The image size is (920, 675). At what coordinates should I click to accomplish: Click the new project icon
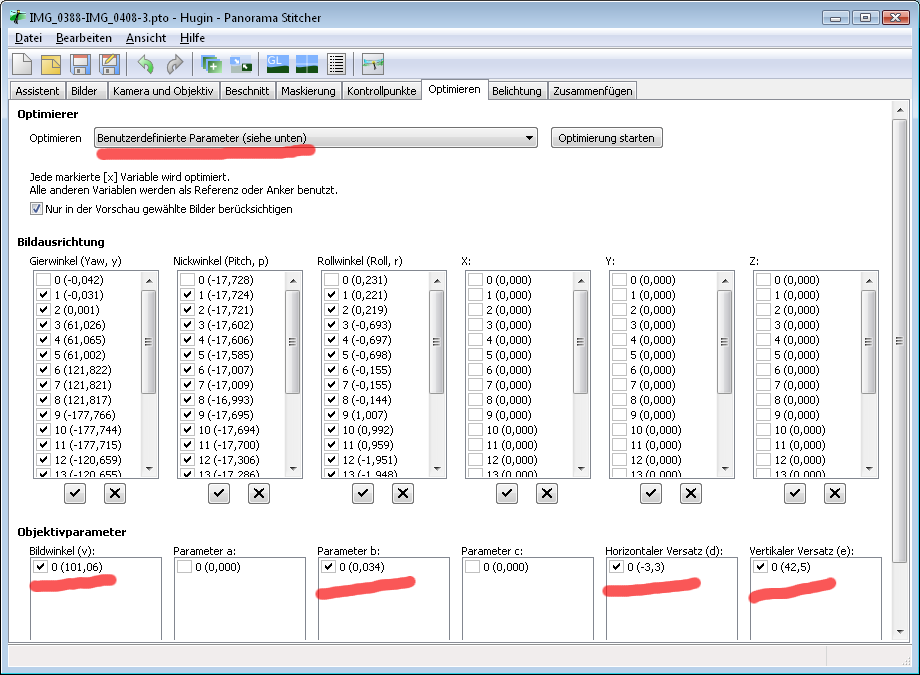pos(22,64)
